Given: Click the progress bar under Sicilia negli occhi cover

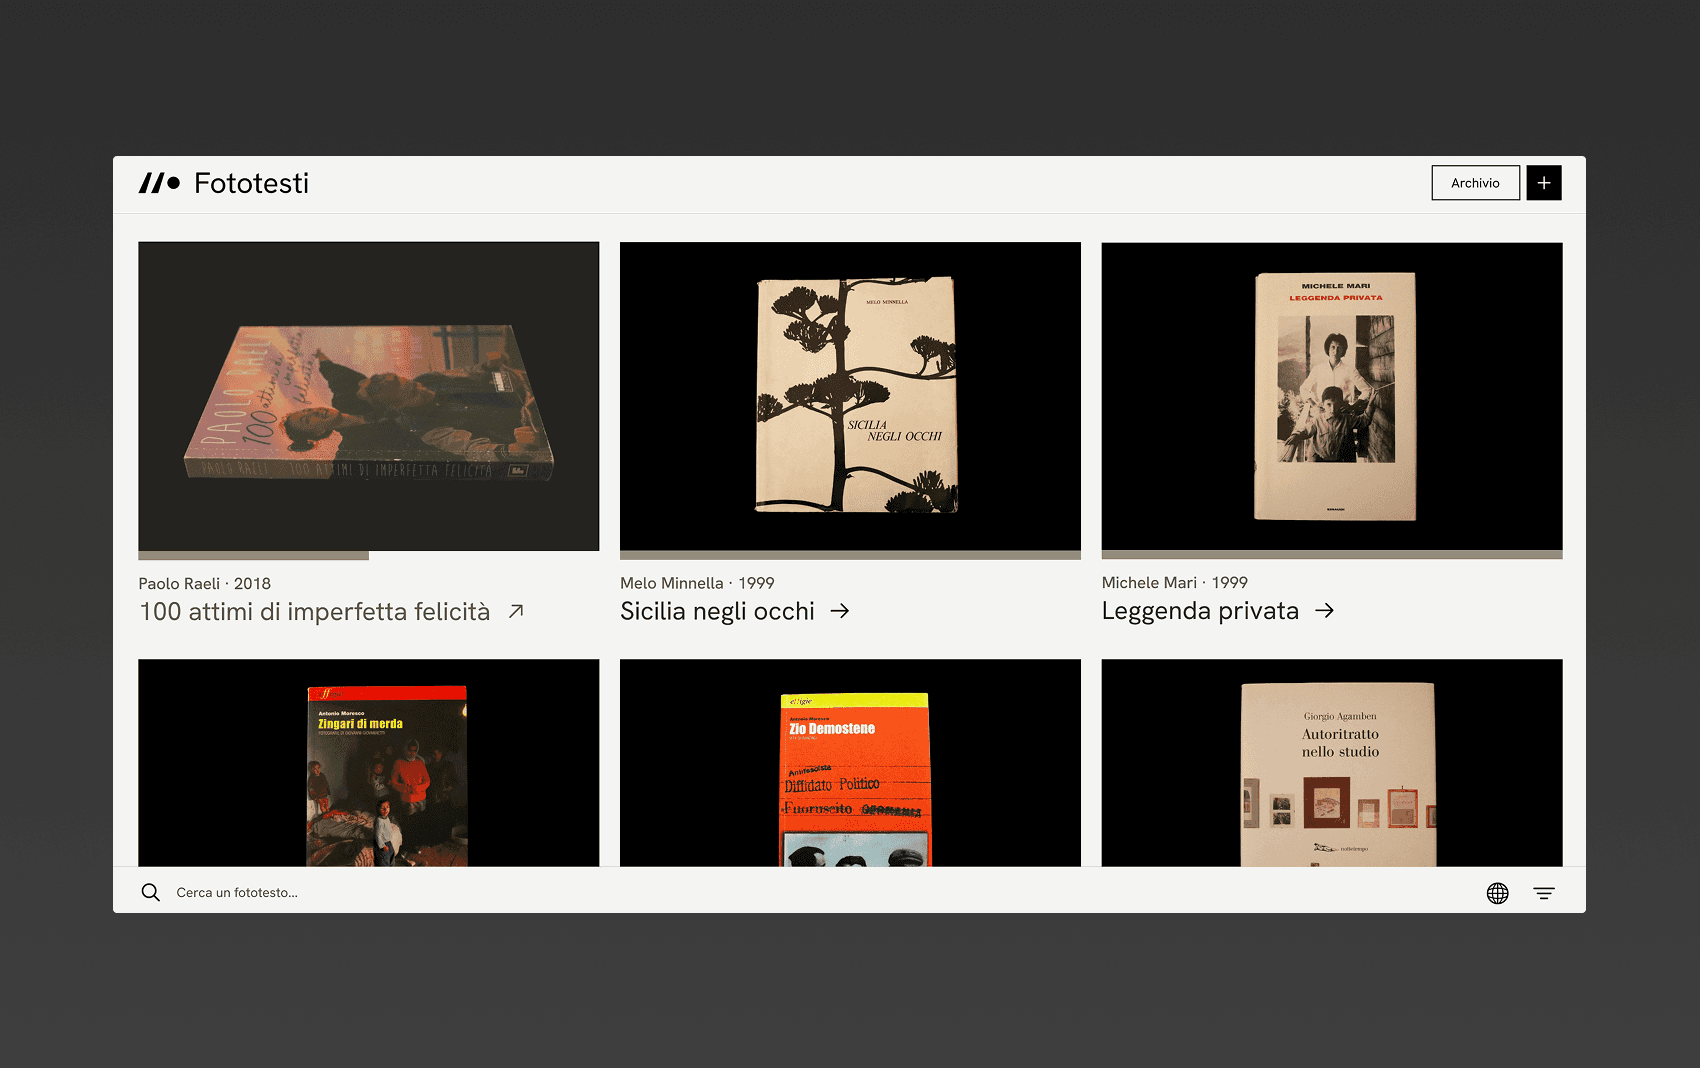Looking at the screenshot, I should 850,555.
